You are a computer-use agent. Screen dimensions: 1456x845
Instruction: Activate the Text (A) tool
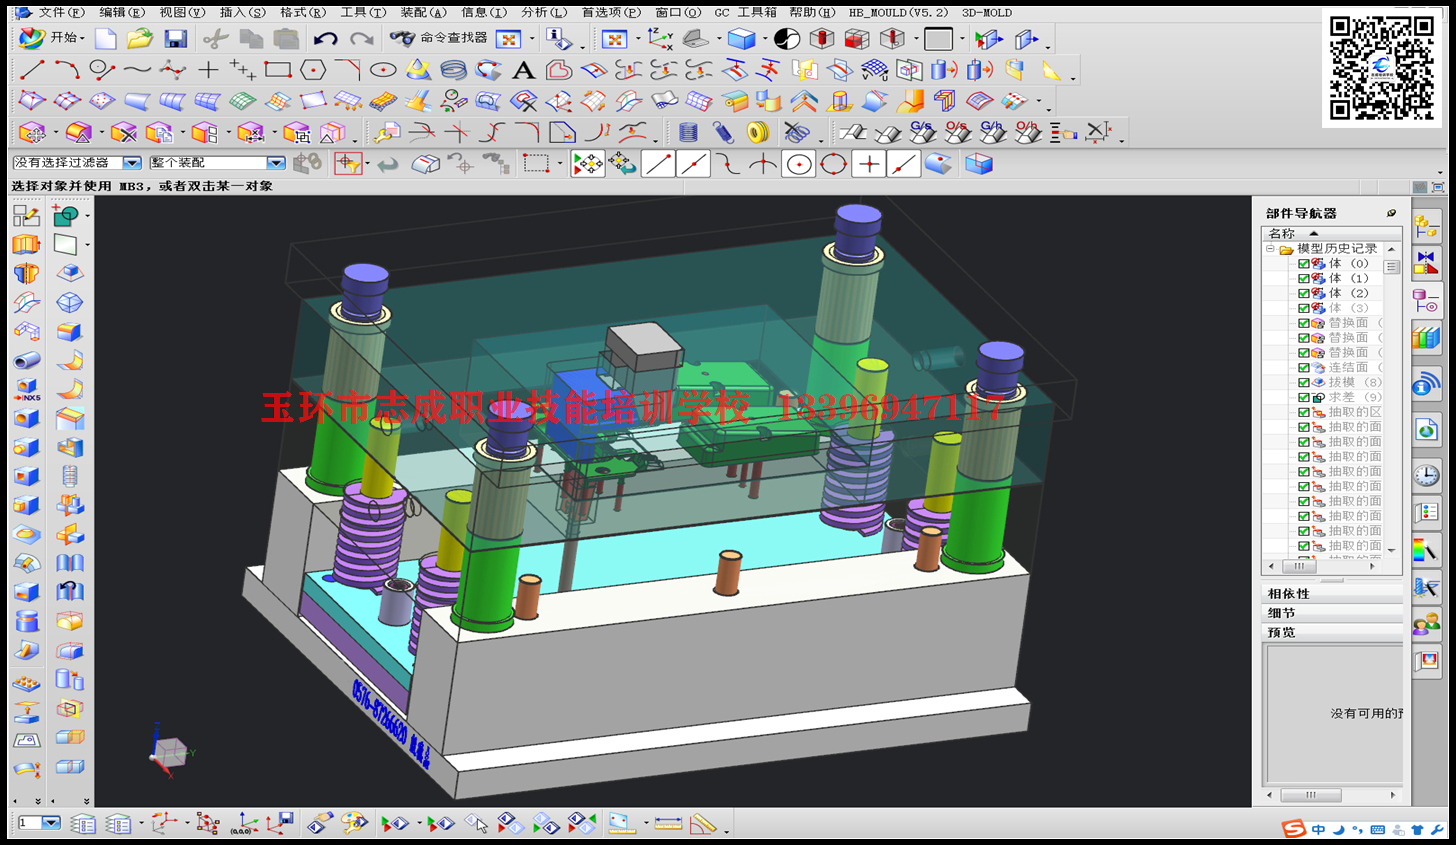(523, 70)
